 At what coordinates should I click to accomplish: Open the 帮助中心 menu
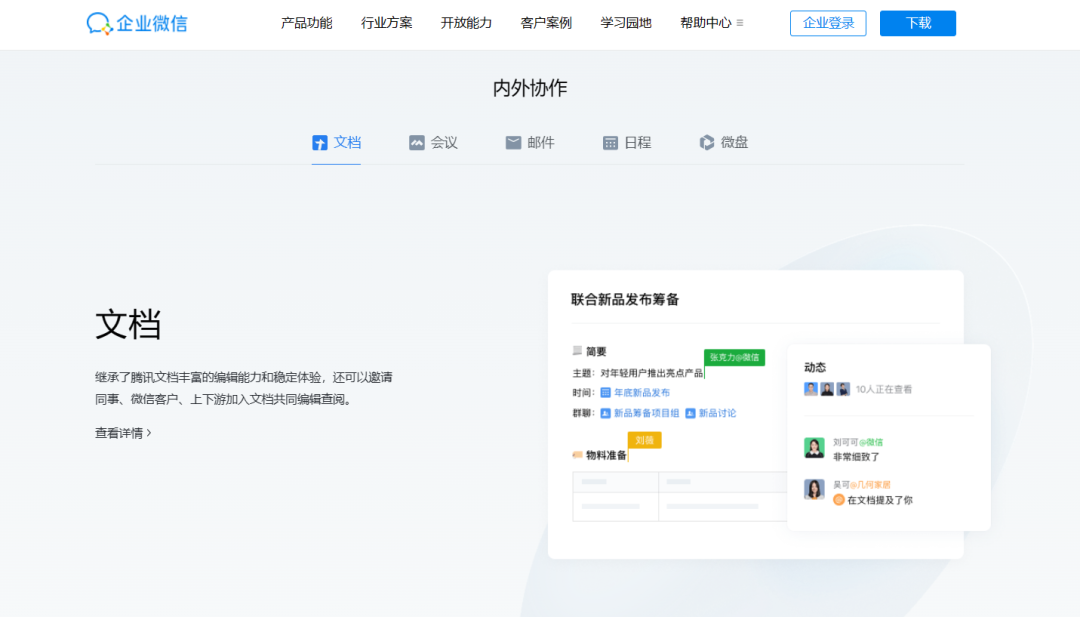705,23
